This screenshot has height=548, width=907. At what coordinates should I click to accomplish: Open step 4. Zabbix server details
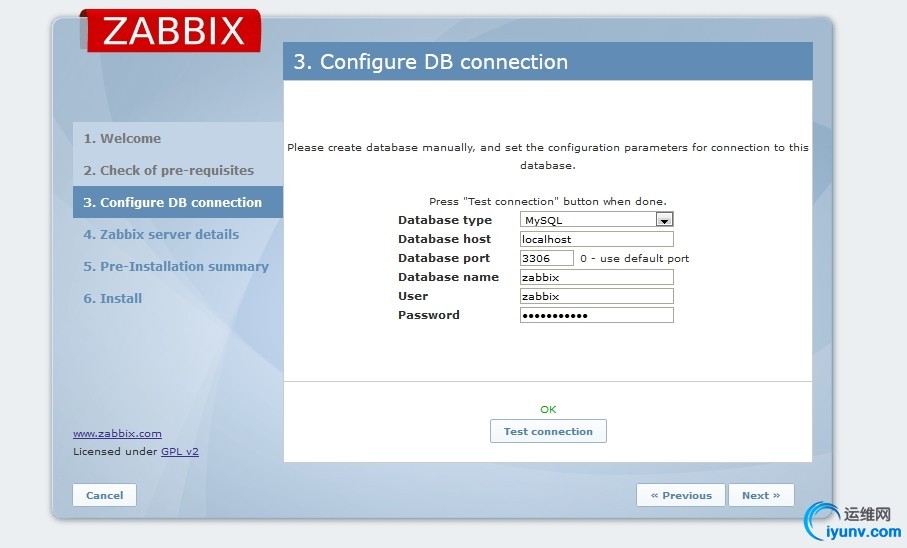coord(161,234)
